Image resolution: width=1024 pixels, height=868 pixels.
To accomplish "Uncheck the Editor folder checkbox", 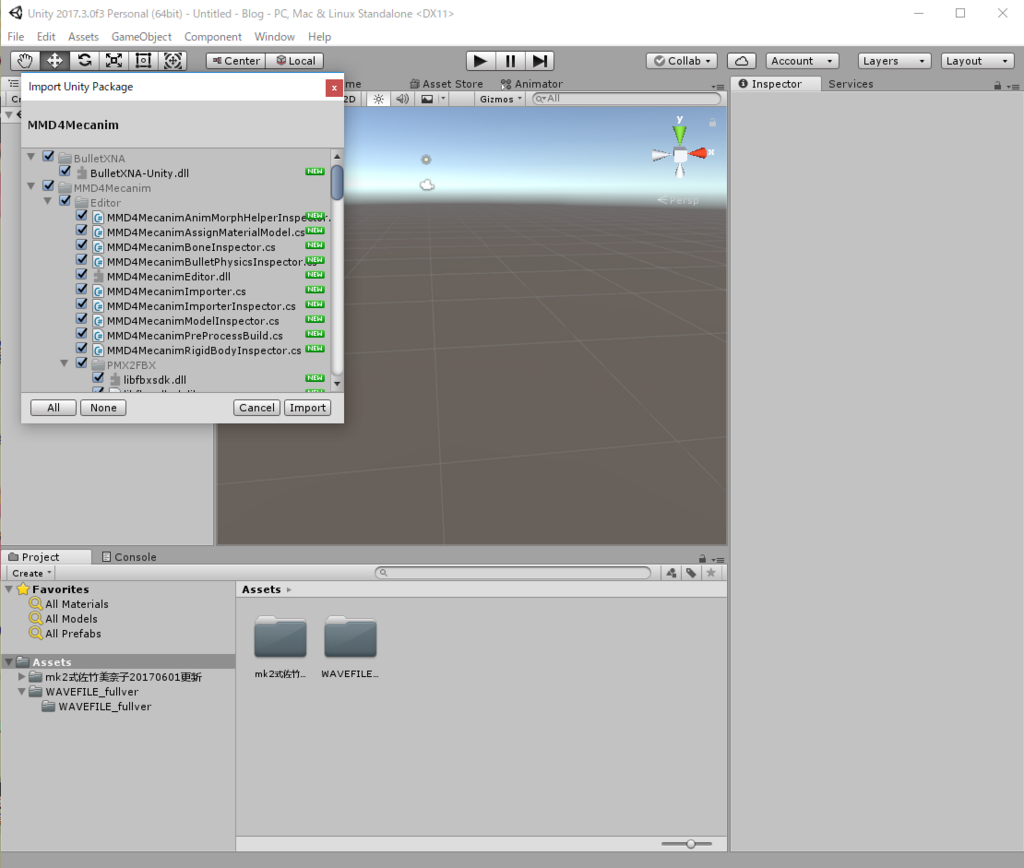I will point(65,201).
